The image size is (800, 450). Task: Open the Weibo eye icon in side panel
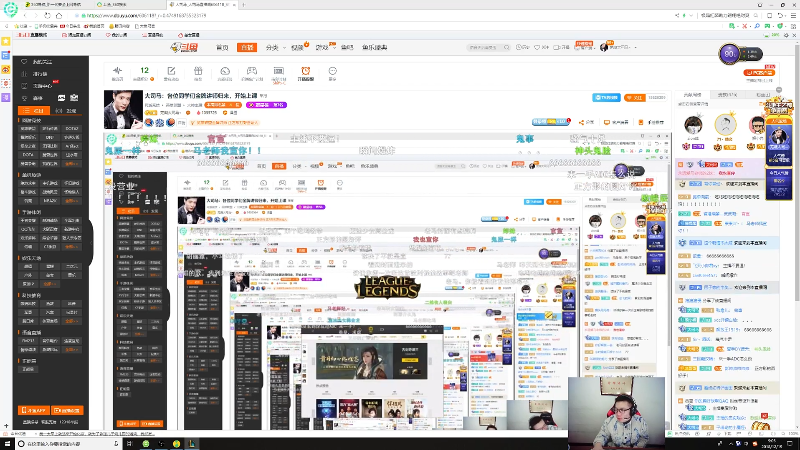coord(6,69)
